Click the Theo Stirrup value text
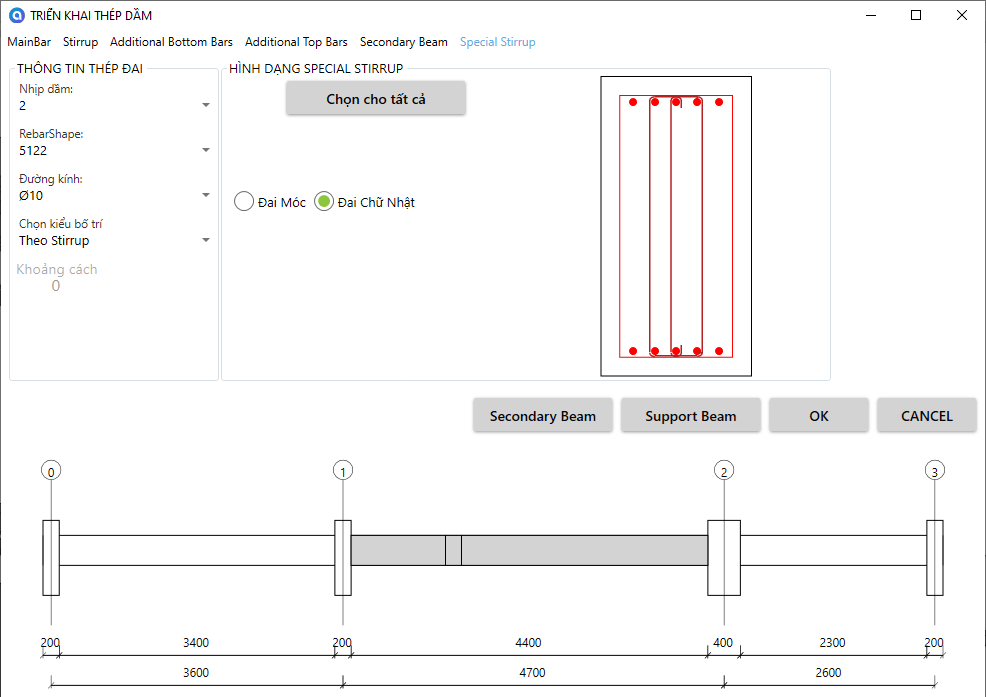Viewport: 986px width, 697px height. (x=54, y=240)
